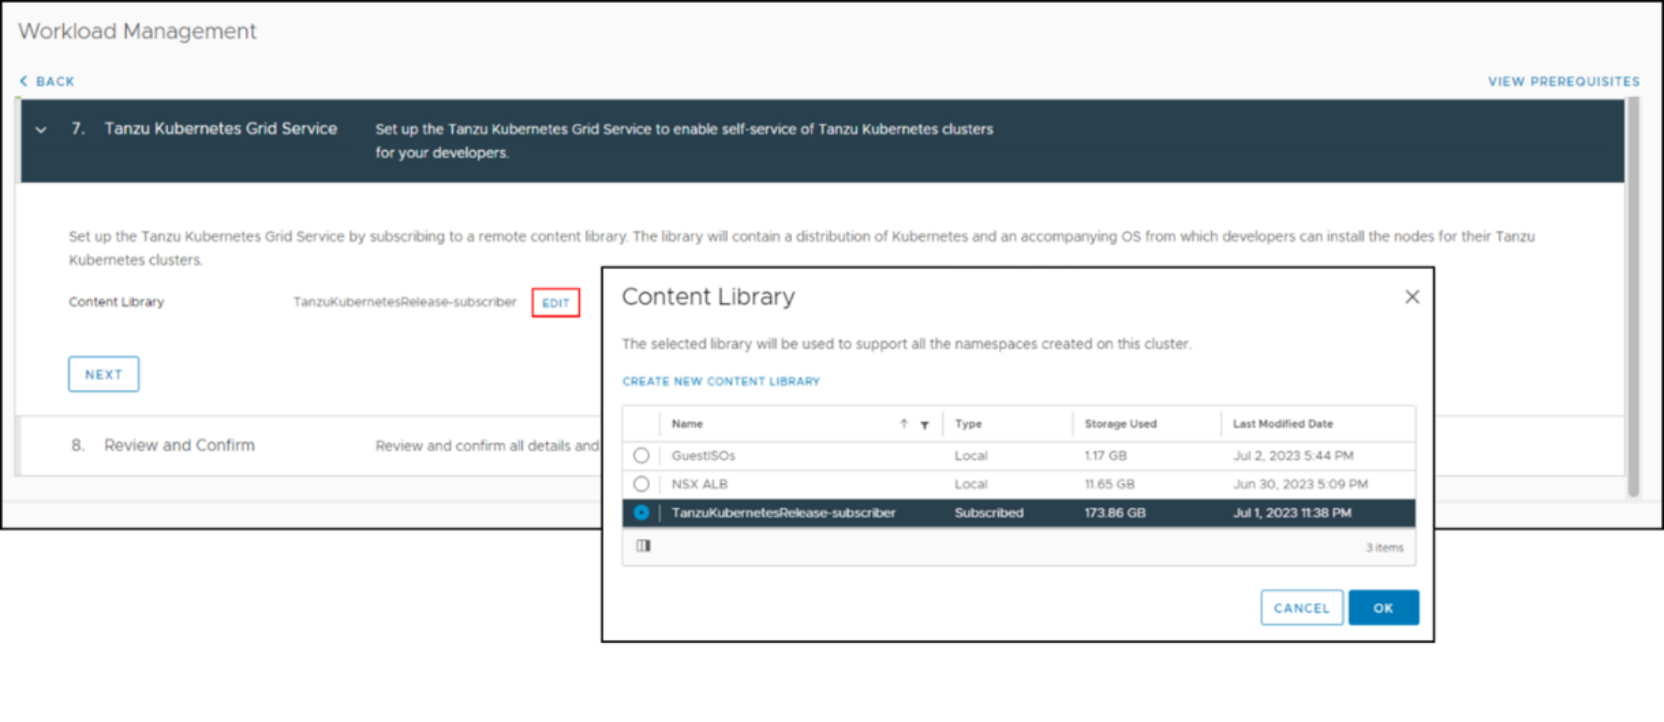Click the Workload Management page title
Viewport: 1664px width, 722px height.
click(x=137, y=31)
